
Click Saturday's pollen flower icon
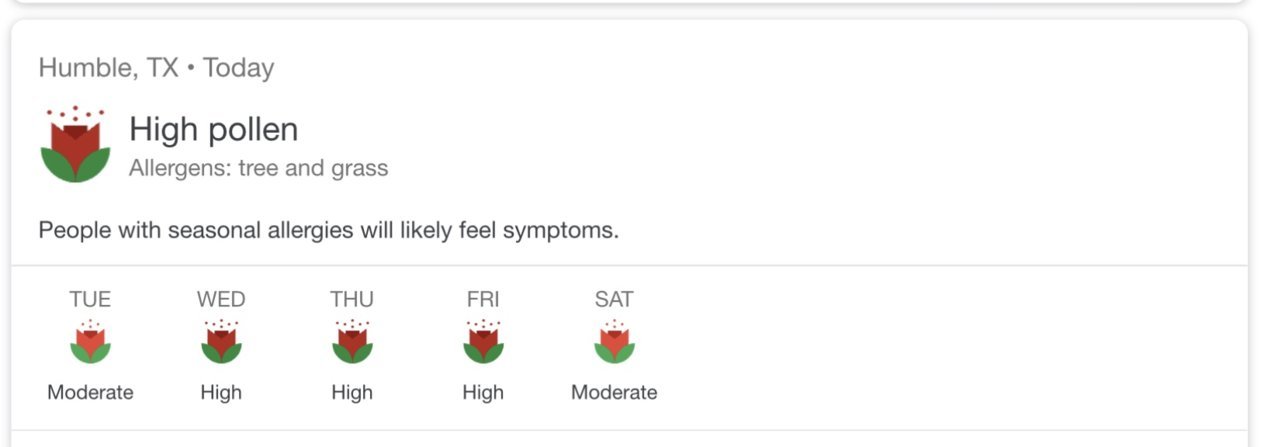point(614,342)
